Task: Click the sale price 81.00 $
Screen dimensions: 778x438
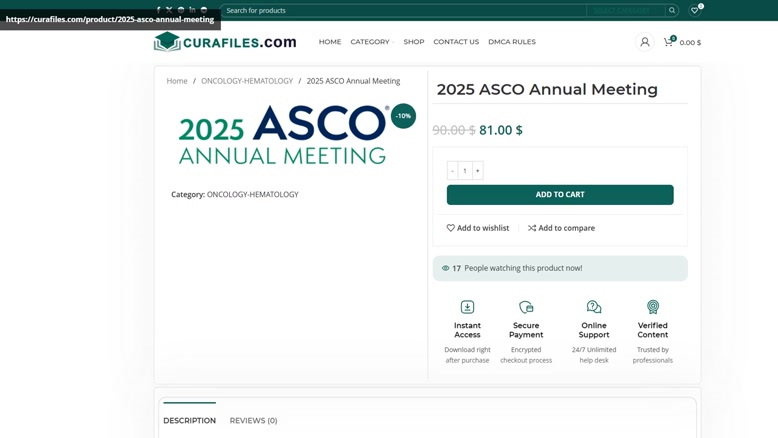Action: coord(501,130)
